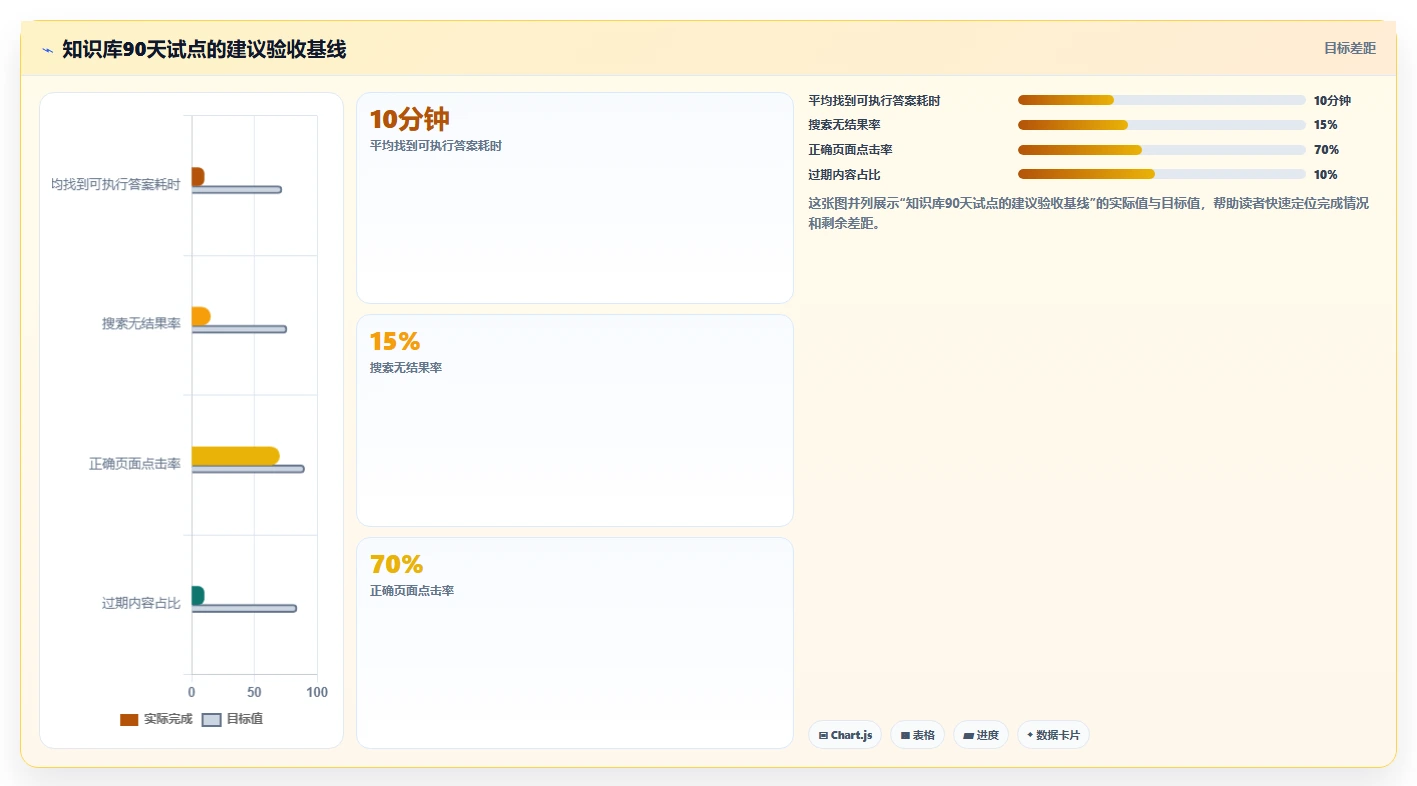
Task: Click the gray 正确页面点击率 target bar
Action: [248, 469]
